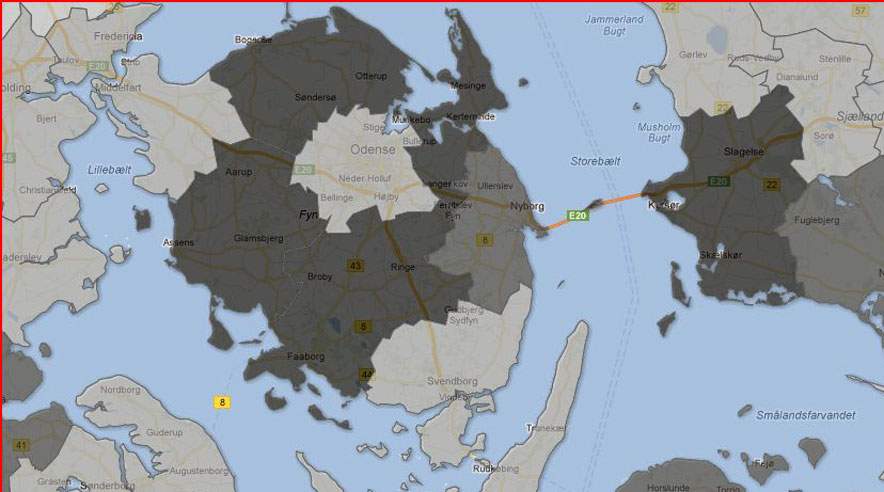Select the Lillebælt water label

pyautogui.click(x=109, y=170)
